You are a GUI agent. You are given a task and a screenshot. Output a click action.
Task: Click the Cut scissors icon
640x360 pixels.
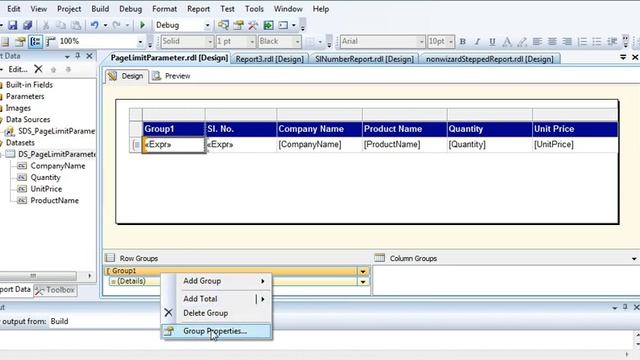point(46,25)
